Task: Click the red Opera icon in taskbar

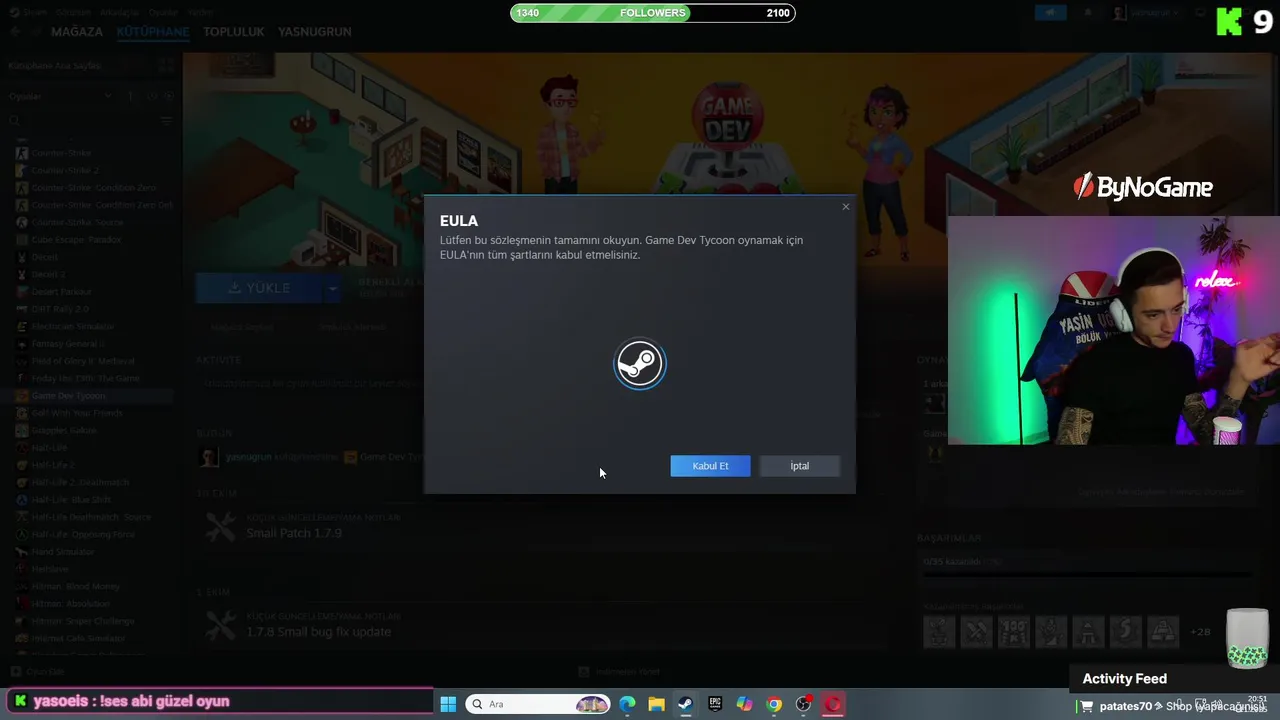Action: tap(832, 704)
